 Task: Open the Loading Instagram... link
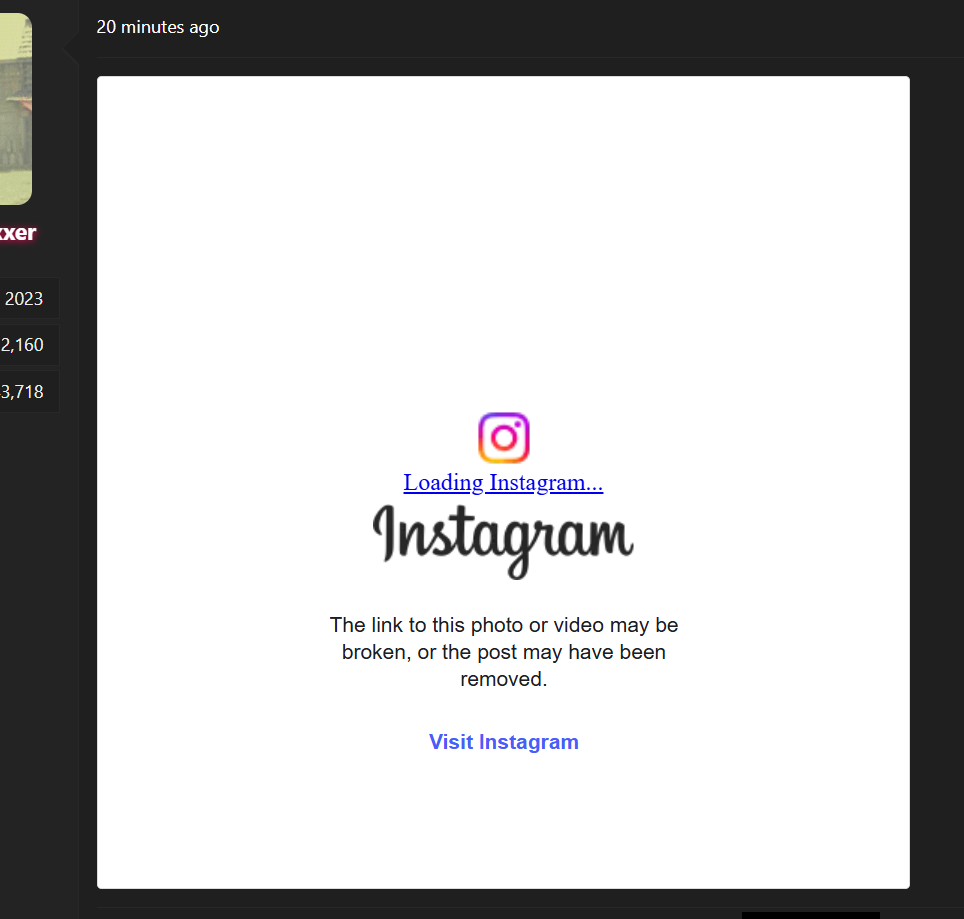pos(503,483)
